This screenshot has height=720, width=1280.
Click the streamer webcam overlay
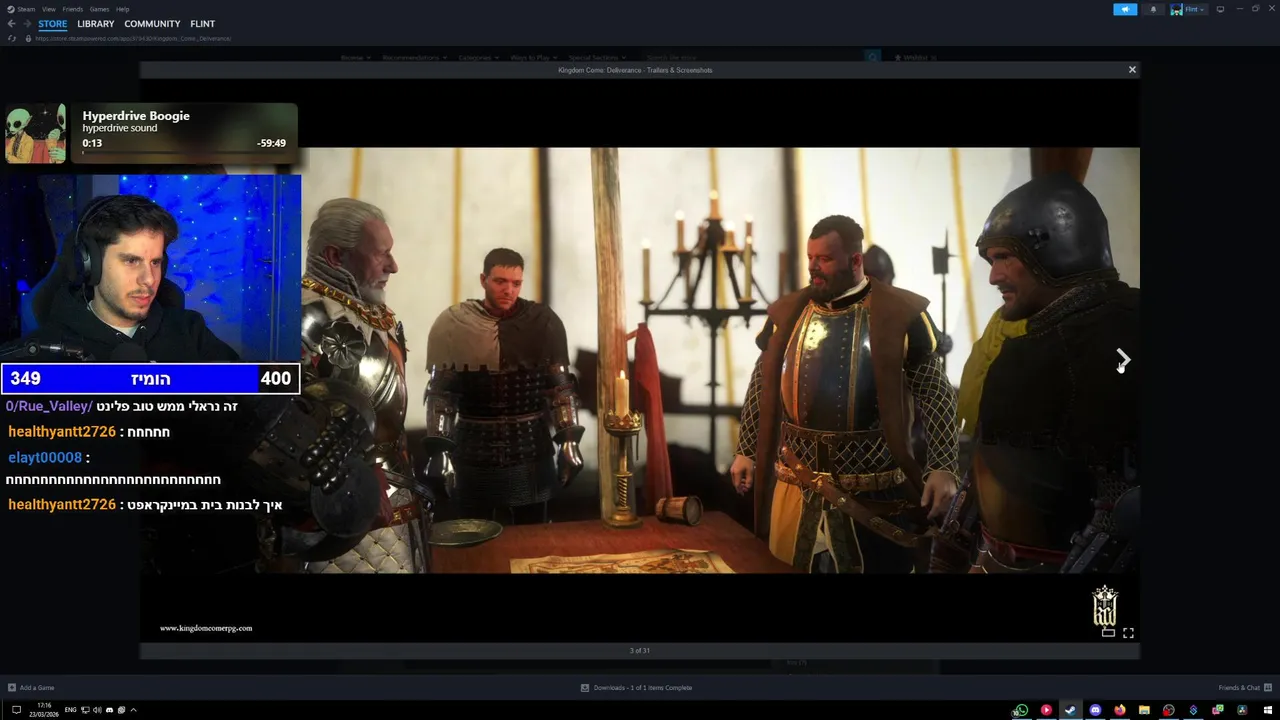point(150,268)
